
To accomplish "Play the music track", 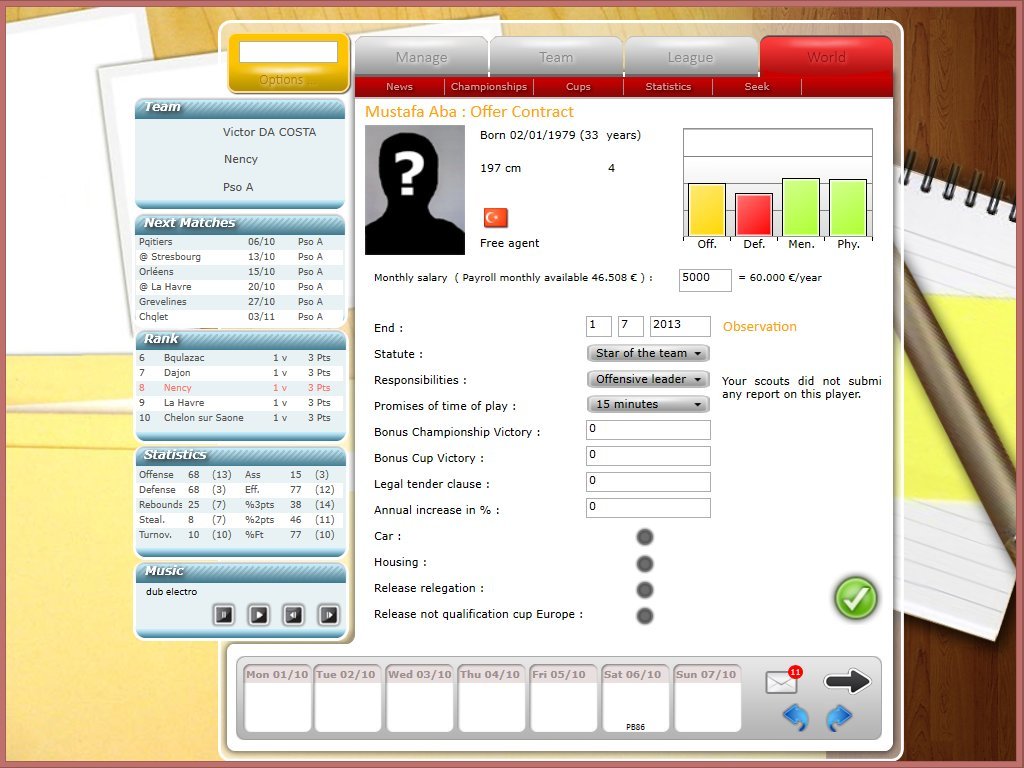I will coord(259,615).
